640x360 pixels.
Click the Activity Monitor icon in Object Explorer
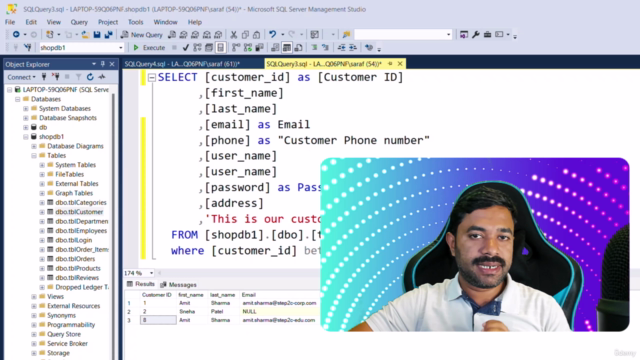tap(102, 77)
